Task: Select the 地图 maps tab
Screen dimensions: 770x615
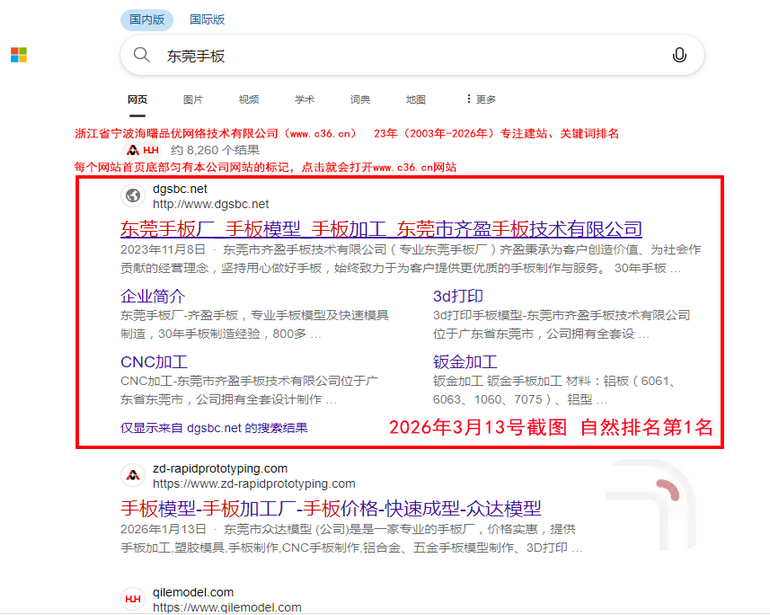Action: click(x=415, y=100)
